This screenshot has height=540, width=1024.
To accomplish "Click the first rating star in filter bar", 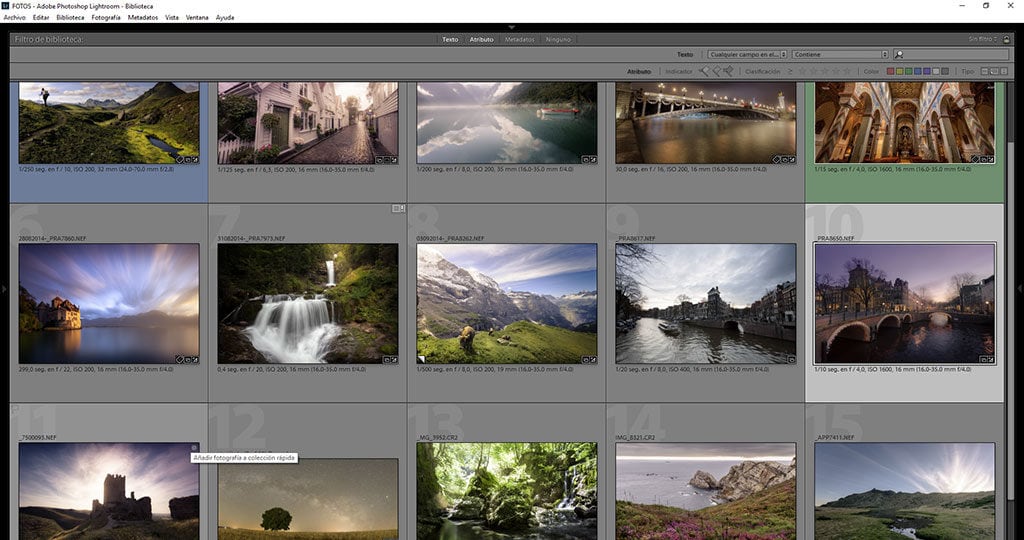I will 802,72.
